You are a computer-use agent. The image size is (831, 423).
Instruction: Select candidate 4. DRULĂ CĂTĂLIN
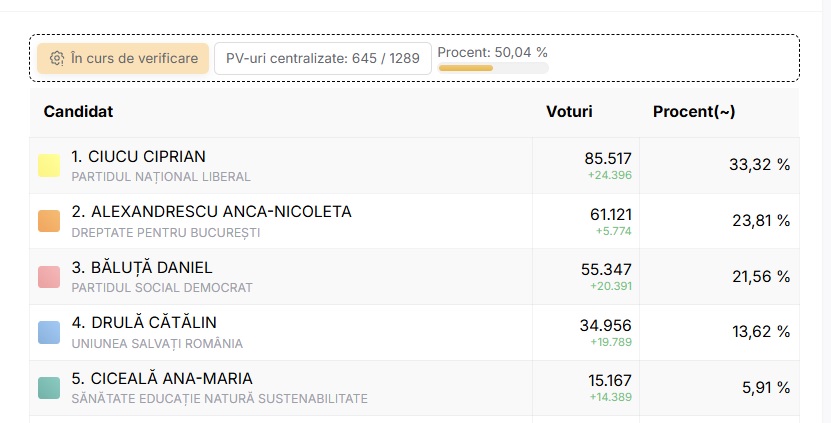pos(144,323)
